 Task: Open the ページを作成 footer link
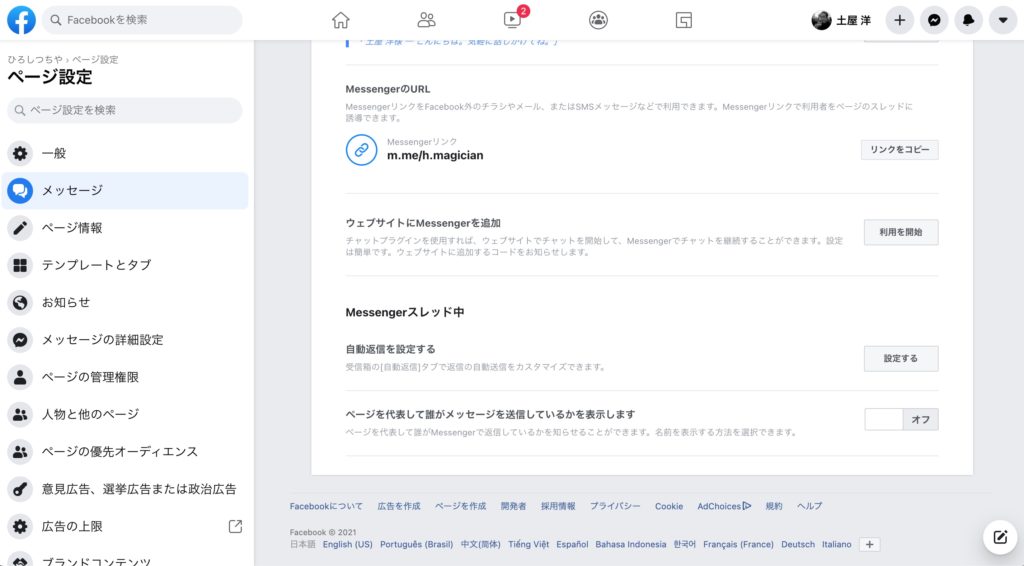click(460, 506)
